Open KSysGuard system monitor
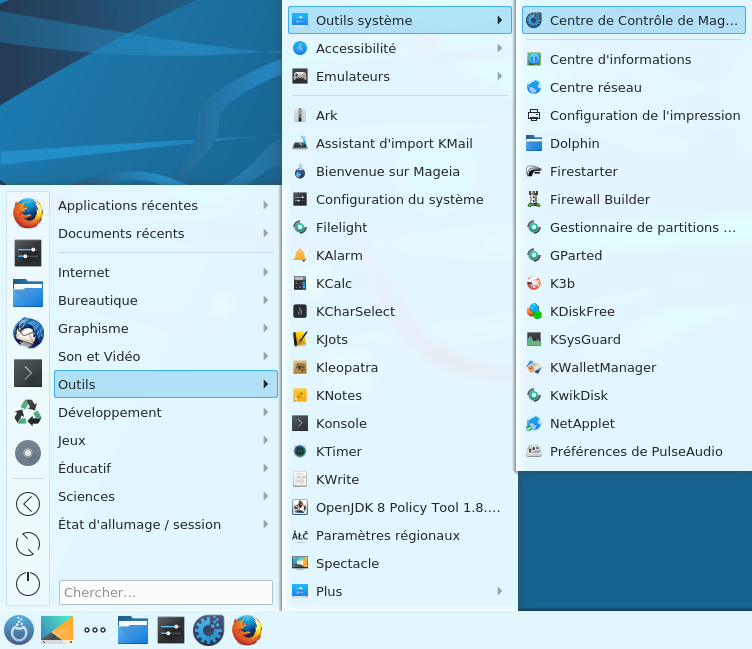The height and width of the screenshot is (649, 752). [634, 340]
